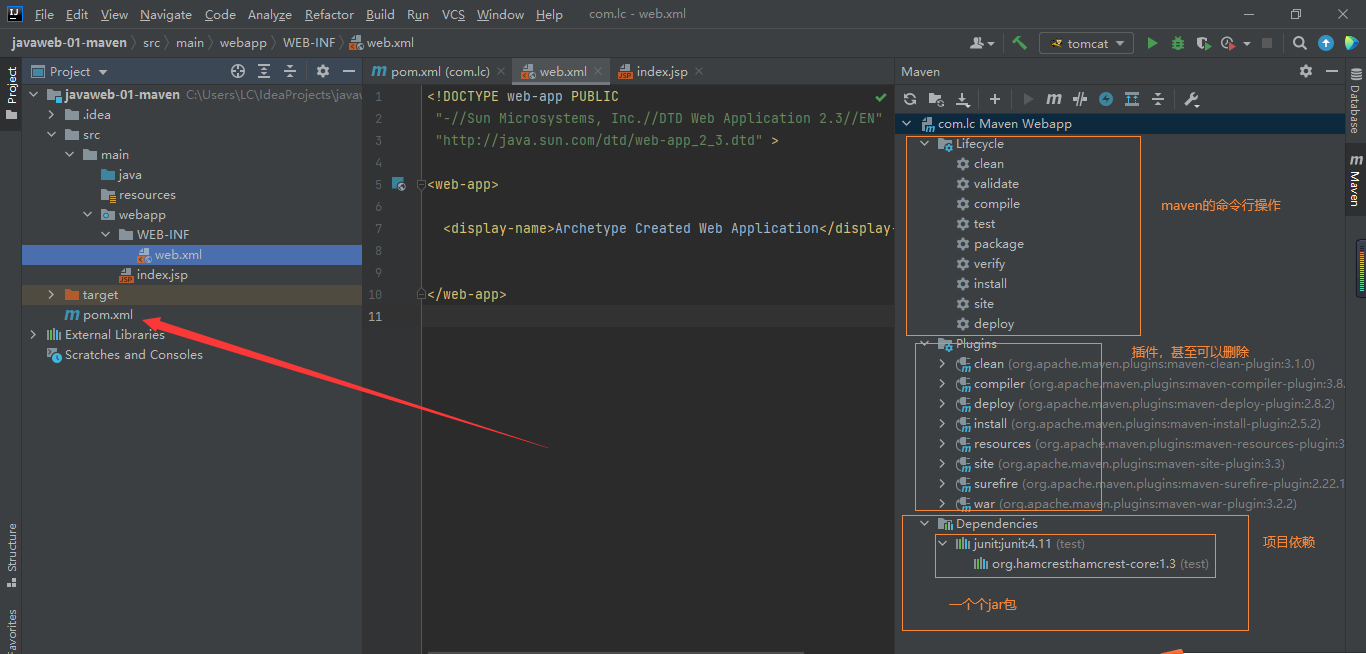Start debugging with the green bug icon

point(1178,43)
